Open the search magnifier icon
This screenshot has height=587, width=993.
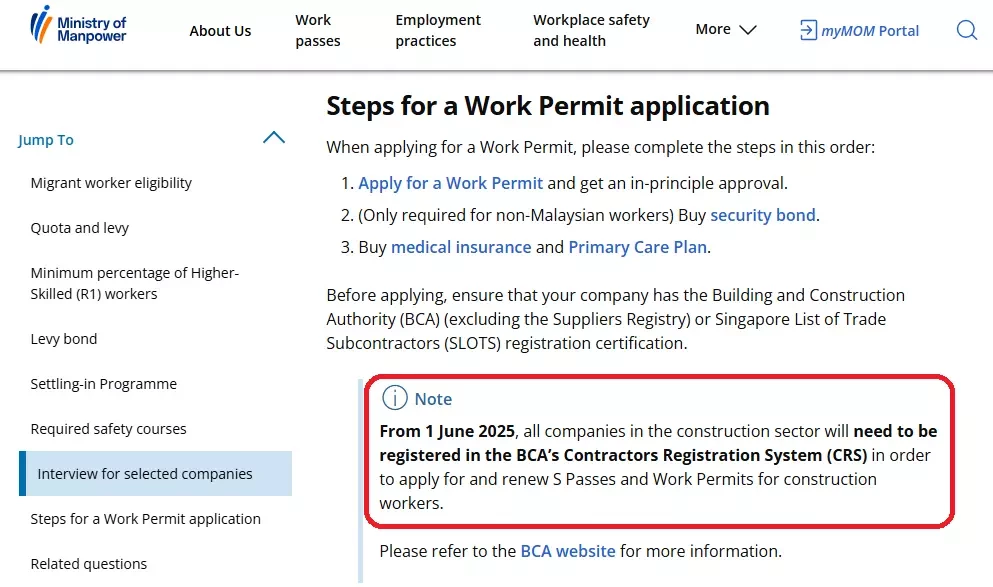pyautogui.click(x=966, y=30)
